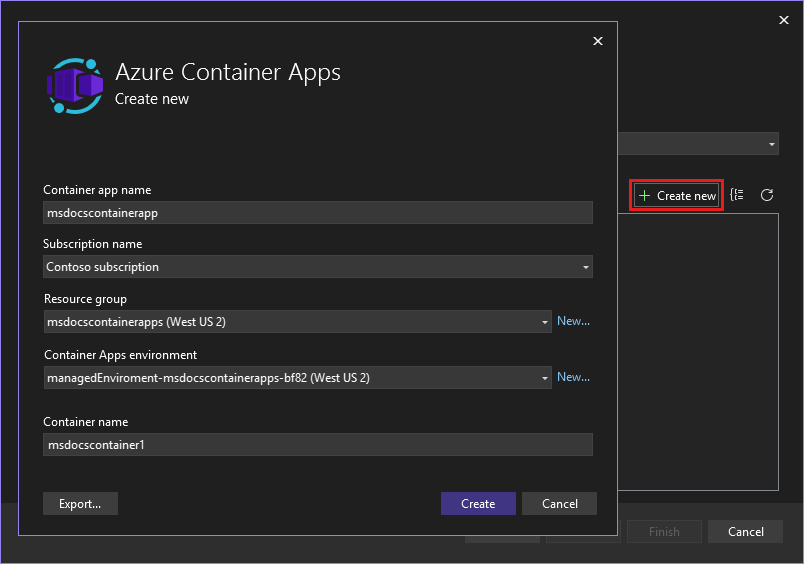Click the purple Create button

(x=478, y=503)
